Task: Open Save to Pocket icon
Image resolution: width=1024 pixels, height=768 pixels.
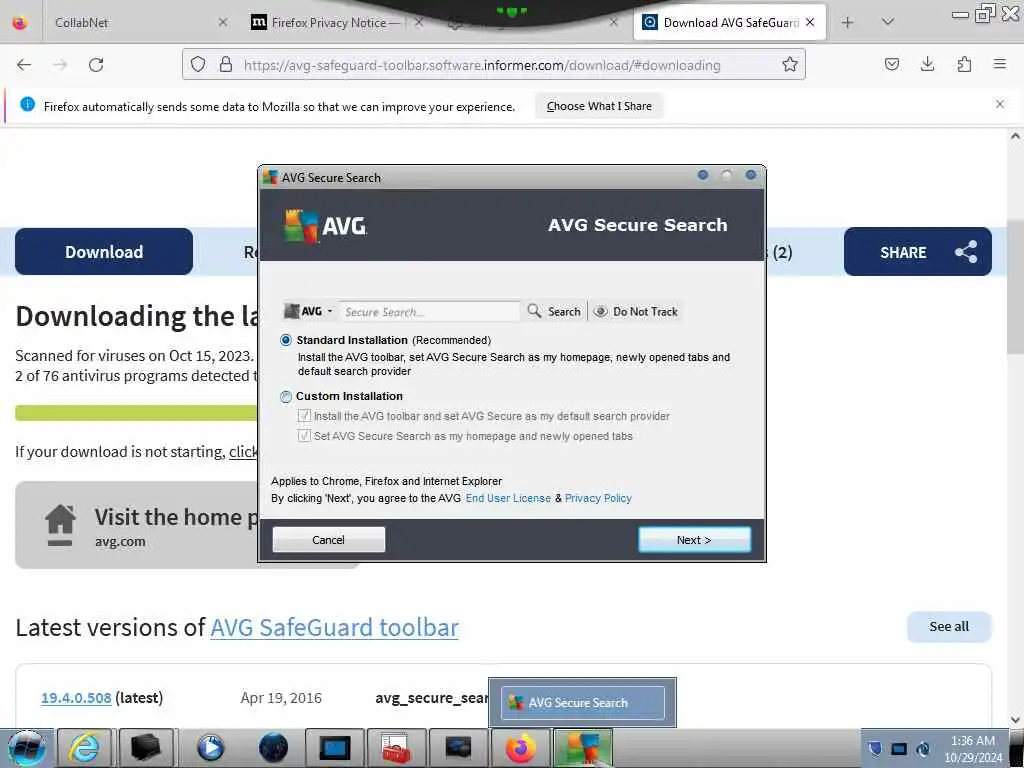Action: click(891, 64)
